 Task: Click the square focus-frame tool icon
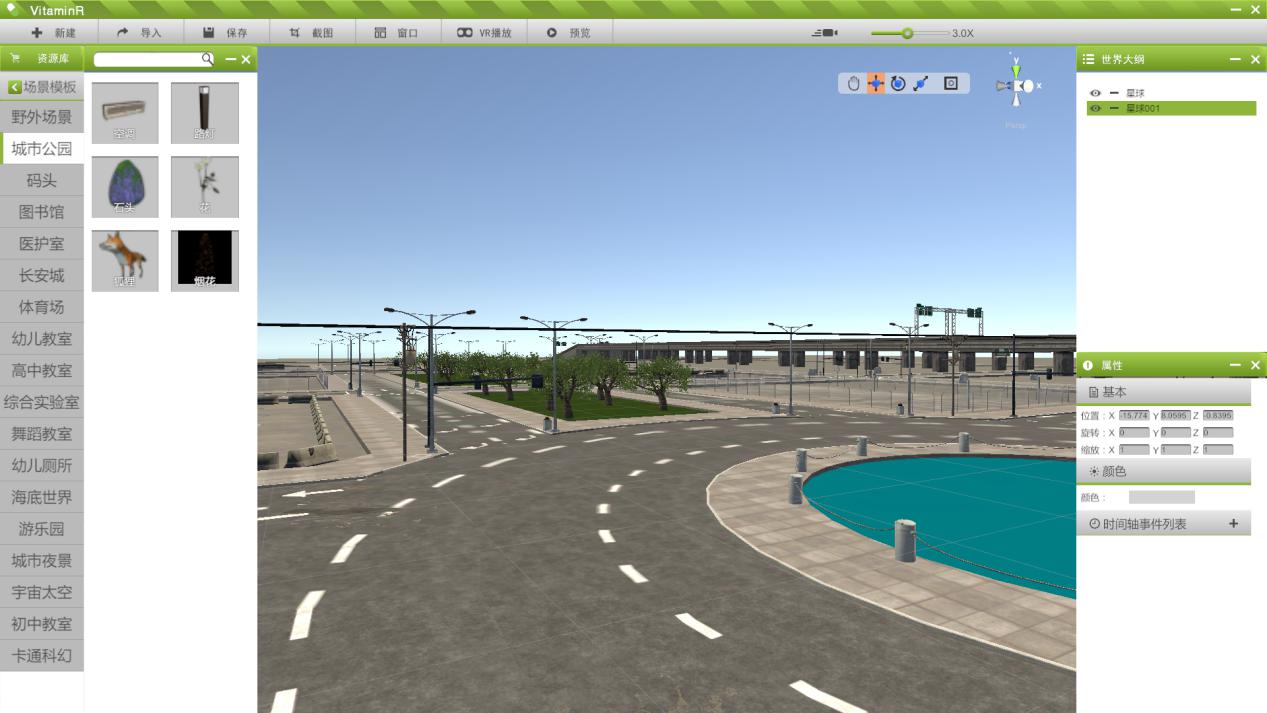951,84
